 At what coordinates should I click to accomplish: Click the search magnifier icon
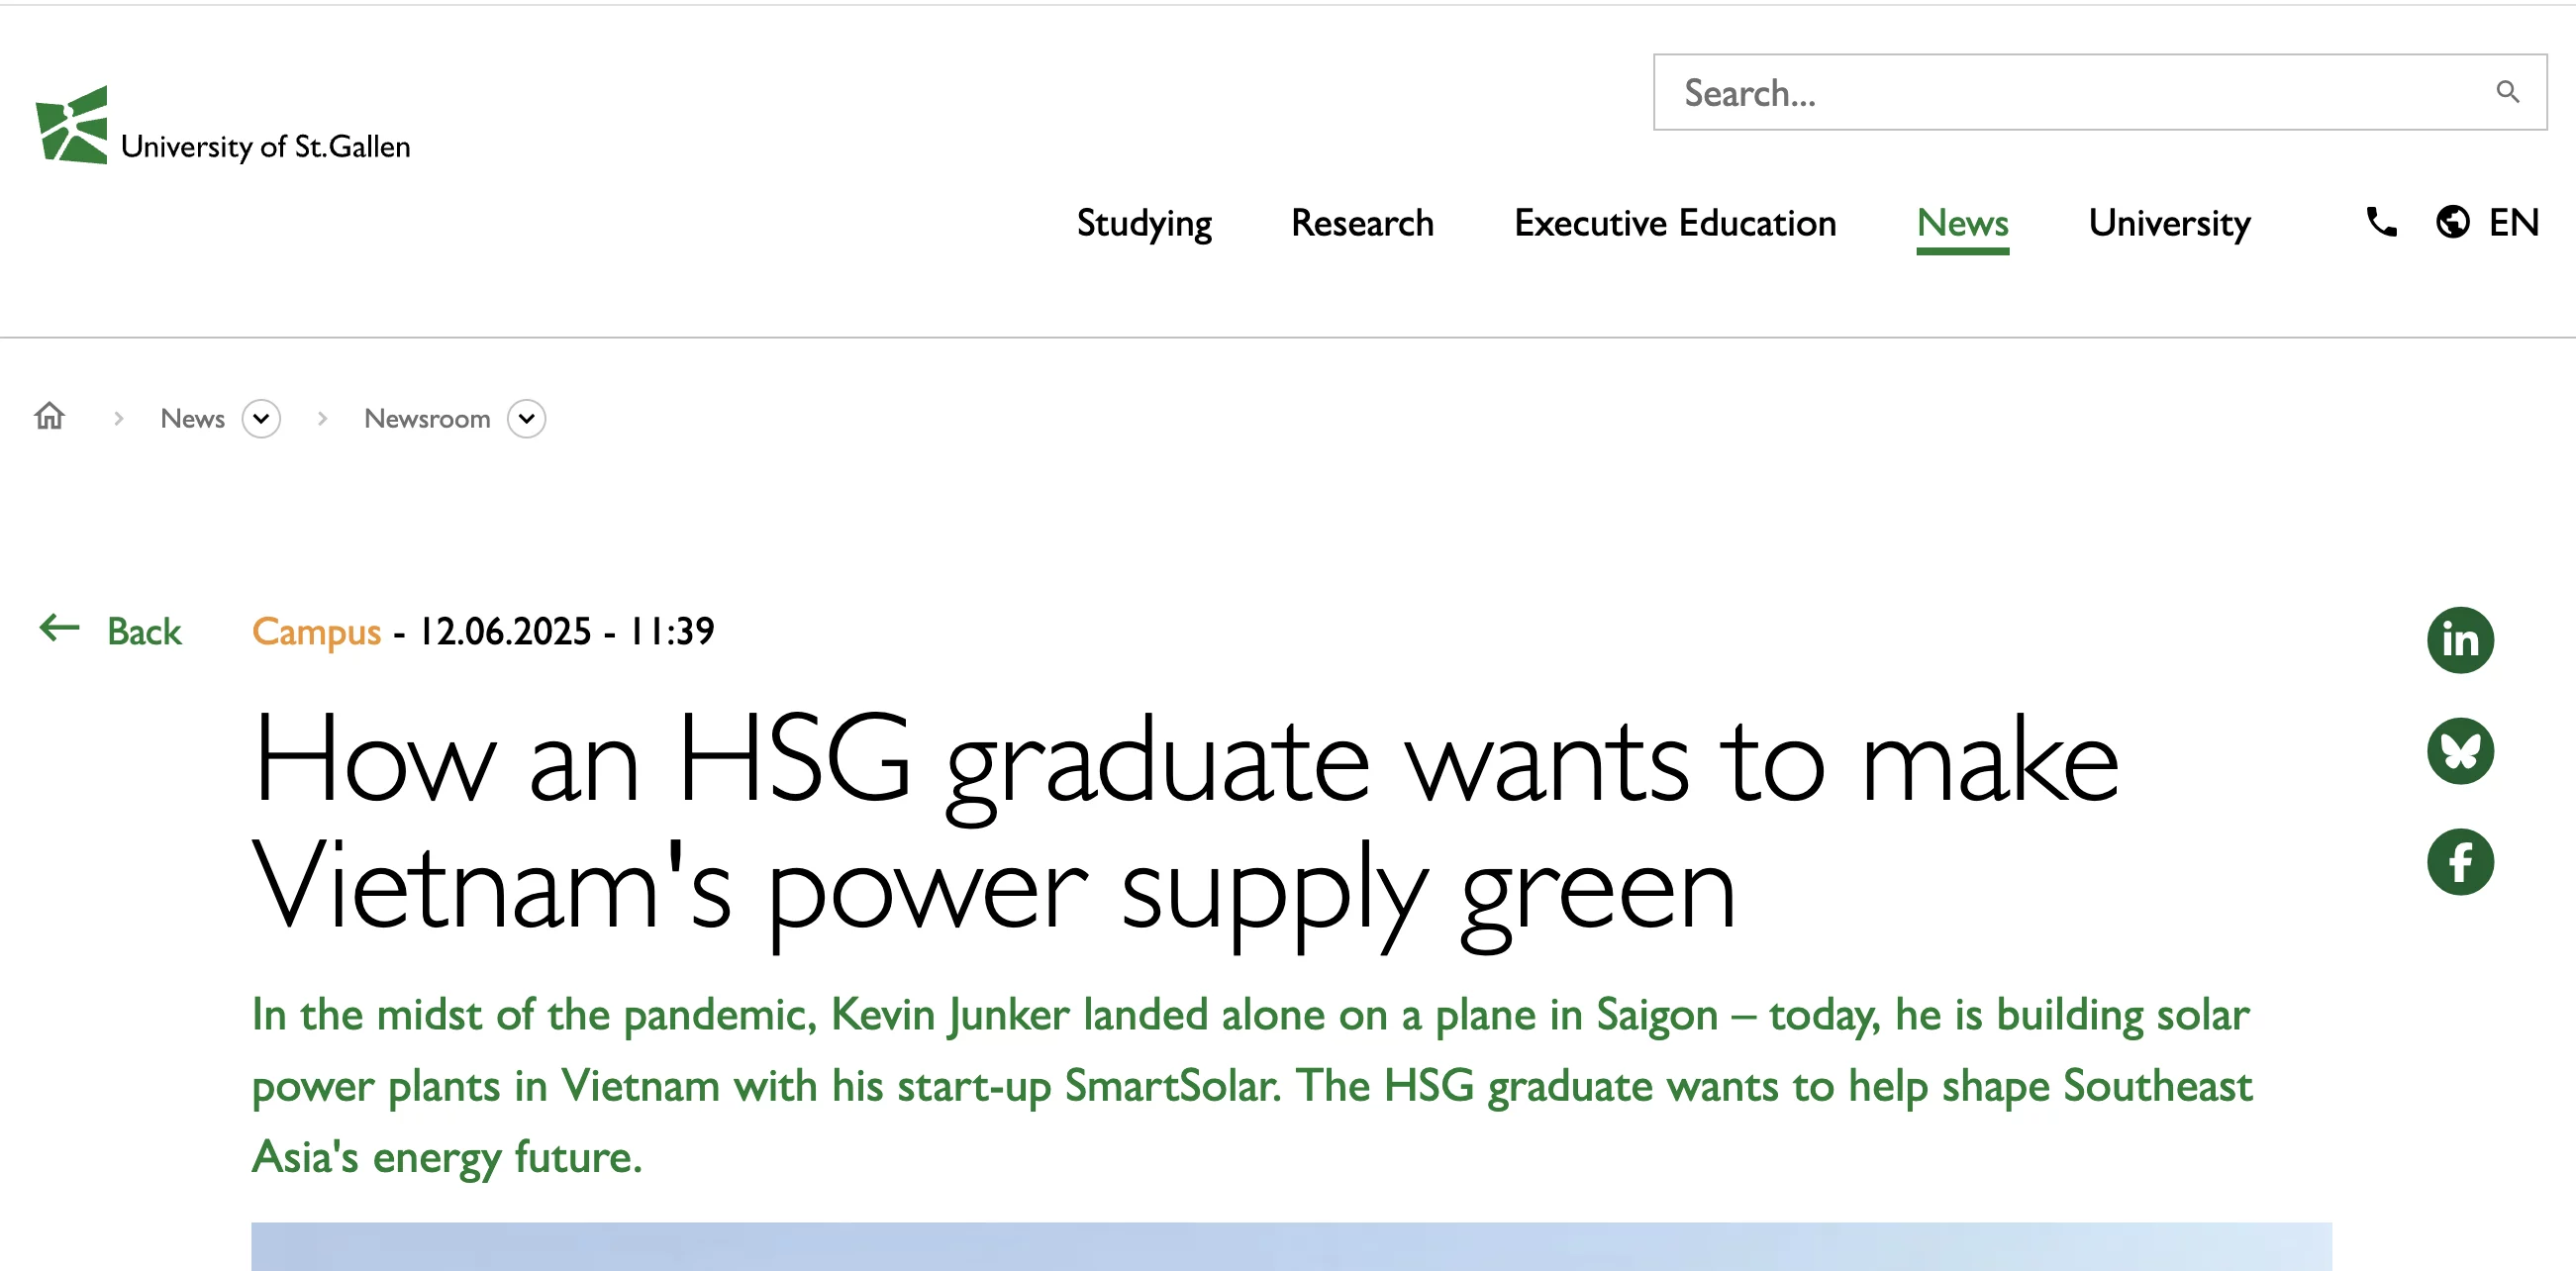[x=2506, y=92]
